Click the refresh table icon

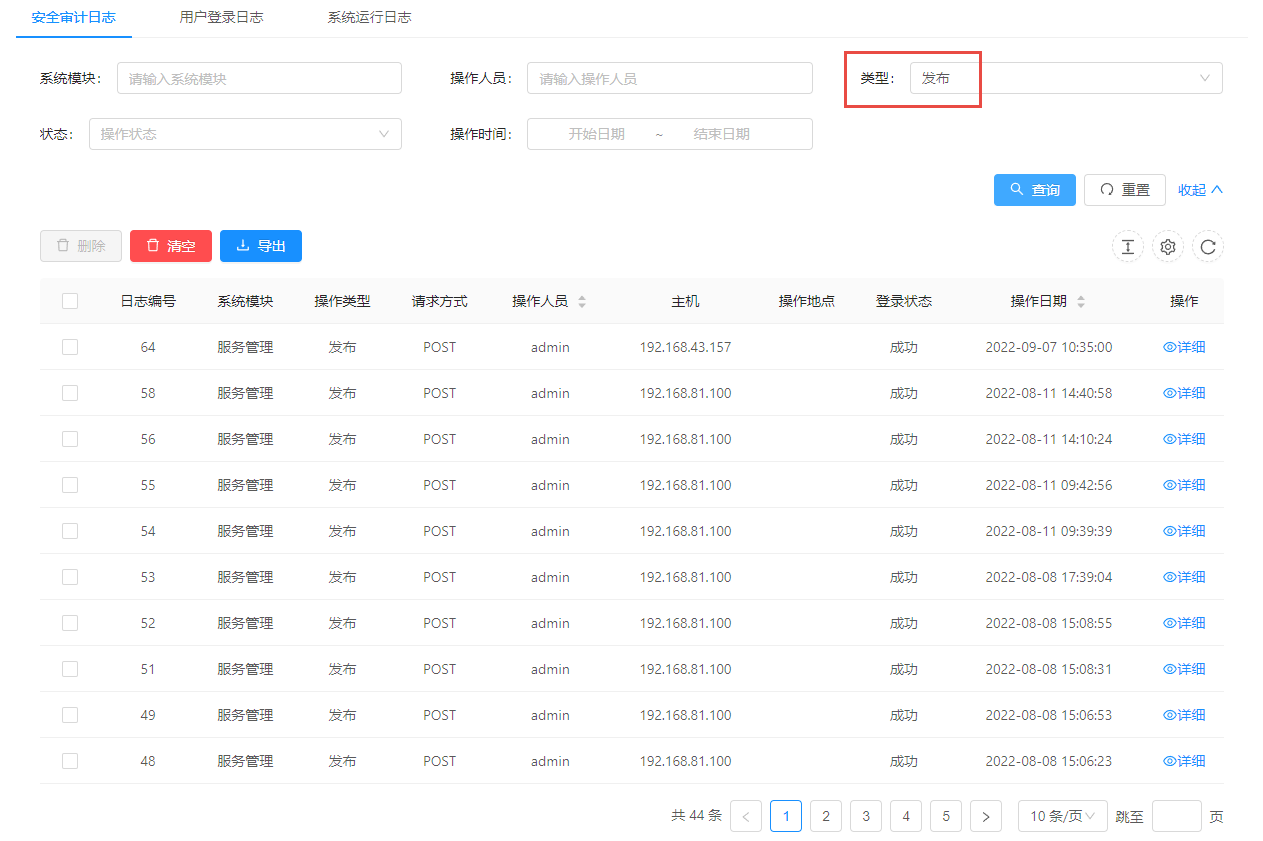point(1207,247)
